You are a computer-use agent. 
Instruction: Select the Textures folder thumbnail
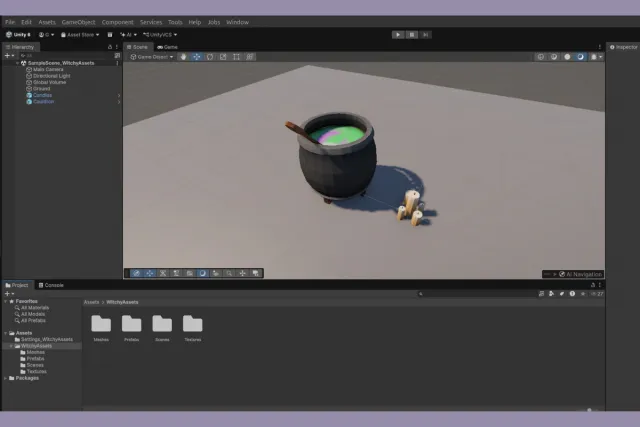click(193, 328)
